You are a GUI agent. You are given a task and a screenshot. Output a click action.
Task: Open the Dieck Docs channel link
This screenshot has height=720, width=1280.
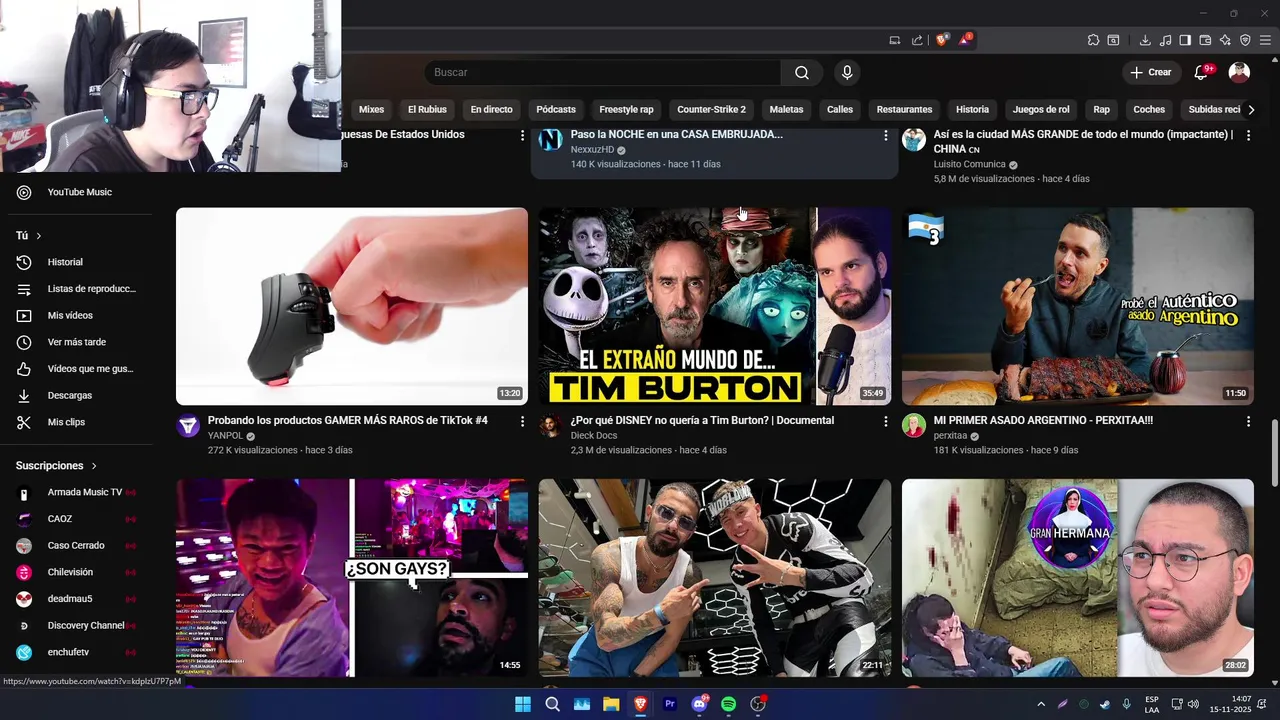click(x=594, y=436)
